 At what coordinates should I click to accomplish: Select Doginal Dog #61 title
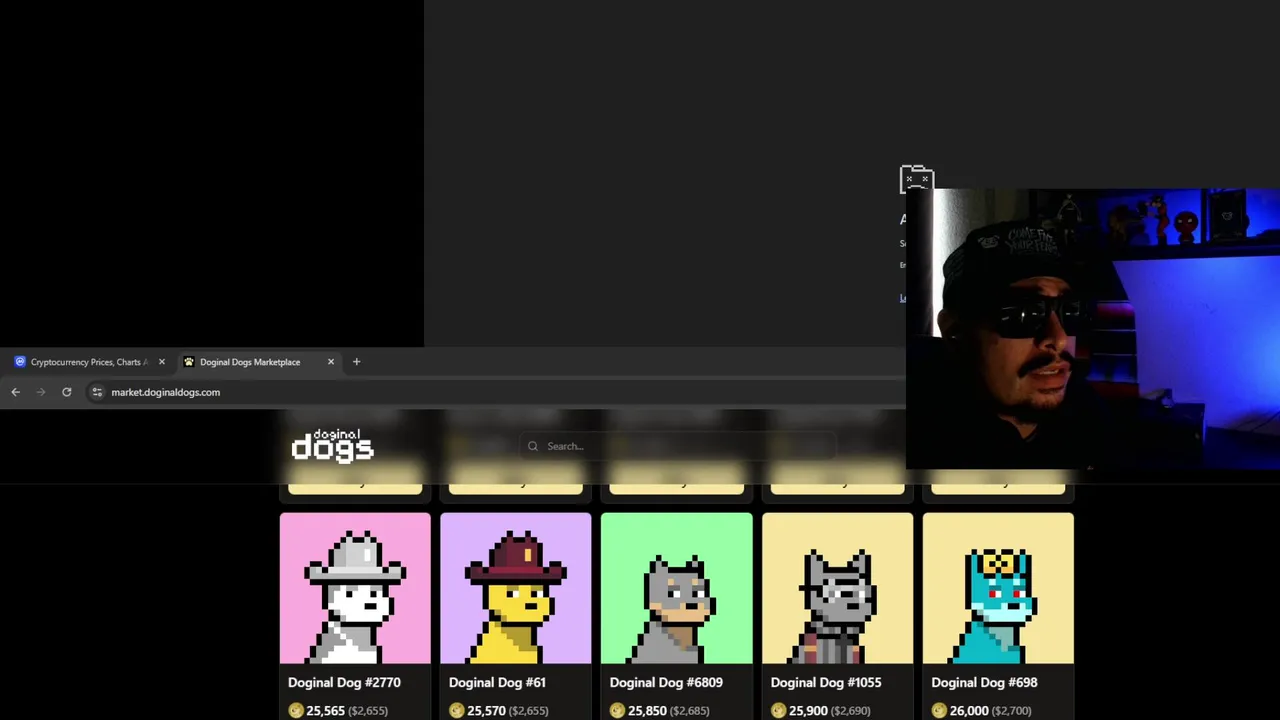(497, 682)
